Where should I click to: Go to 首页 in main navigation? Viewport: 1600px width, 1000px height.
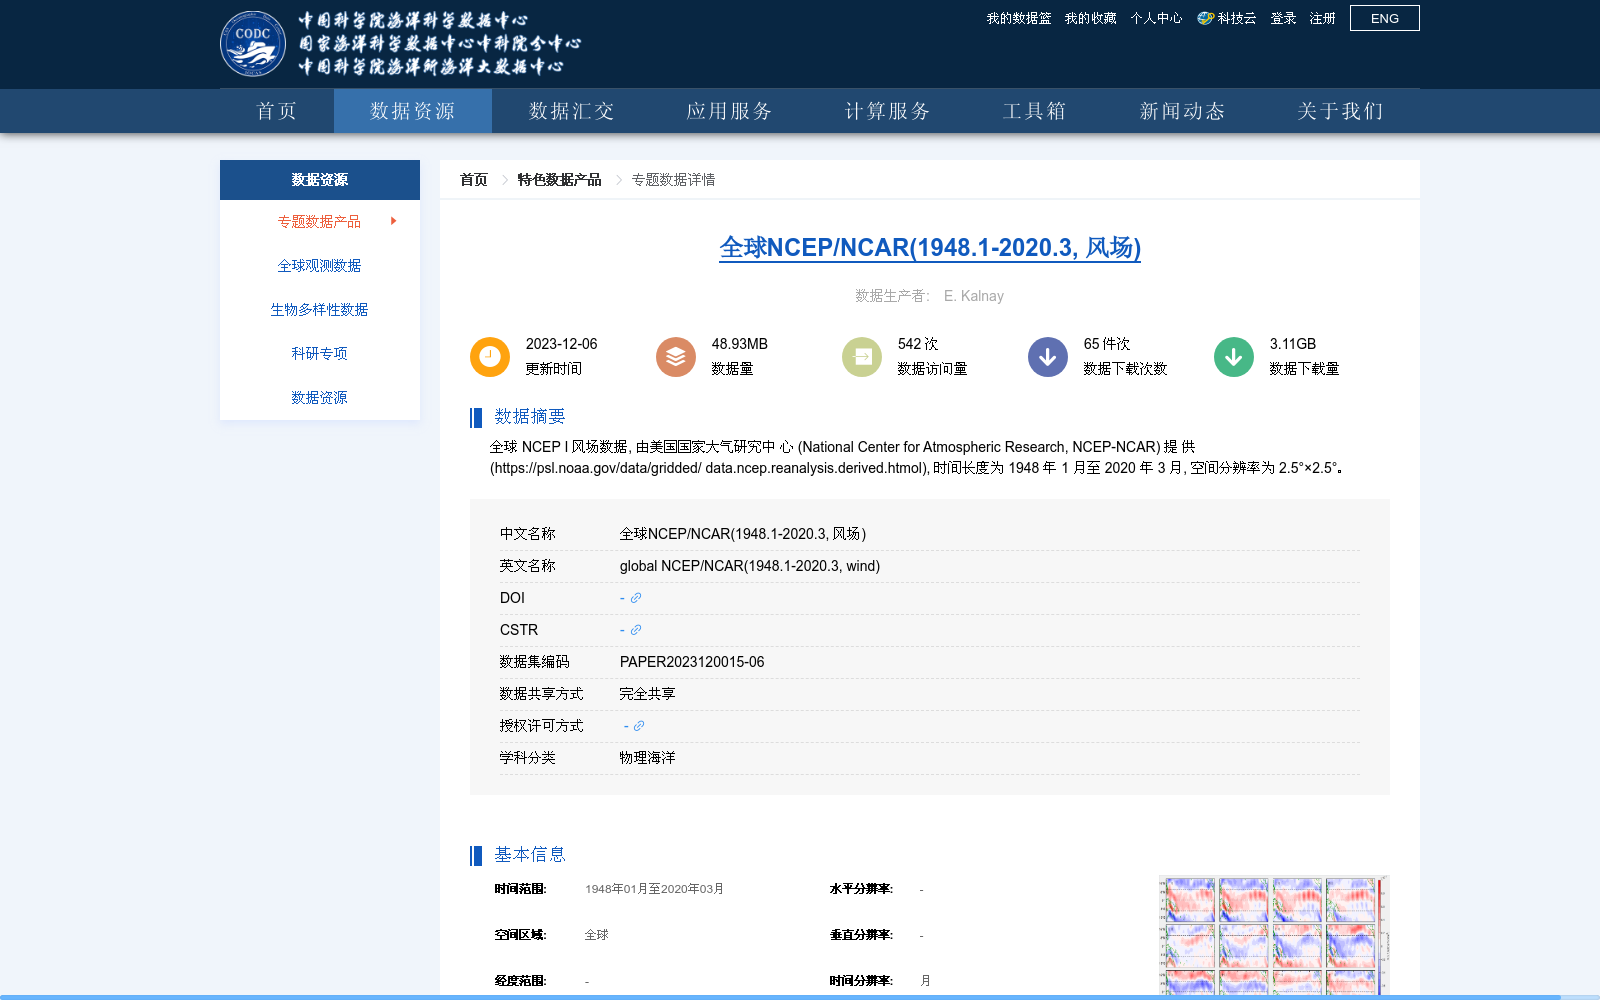click(277, 111)
